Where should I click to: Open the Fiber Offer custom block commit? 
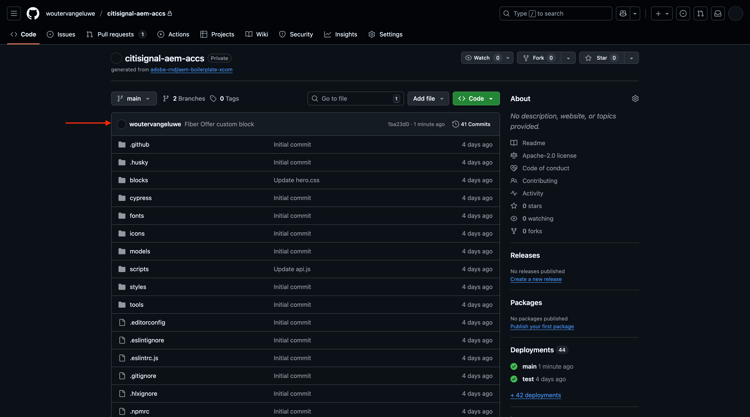(219, 124)
